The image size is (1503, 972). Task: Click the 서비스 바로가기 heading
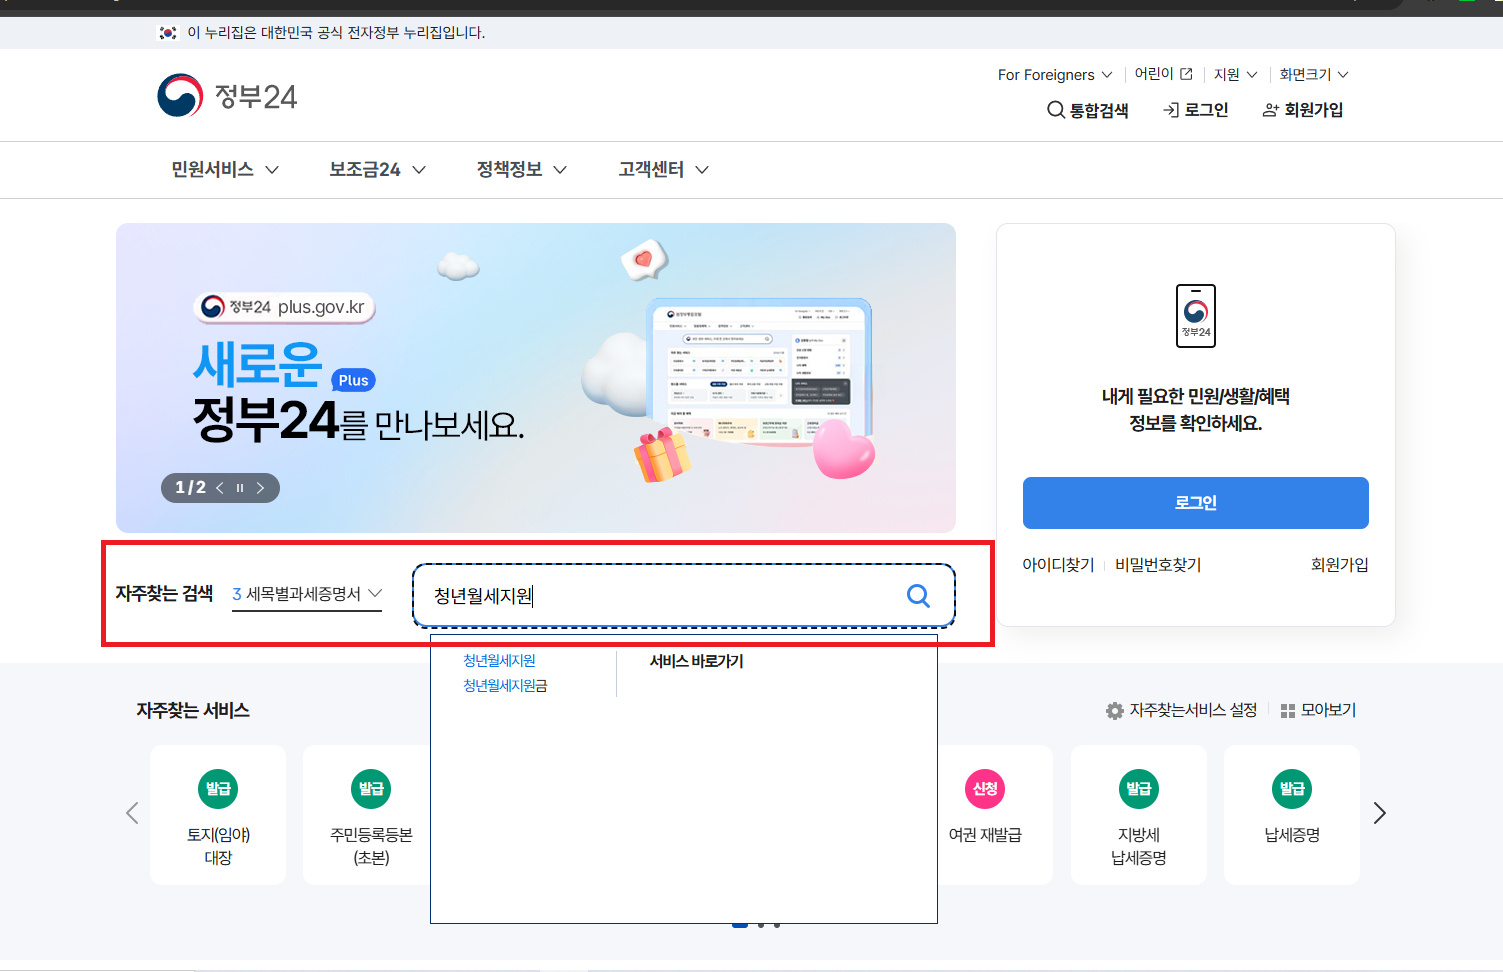[697, 661]
